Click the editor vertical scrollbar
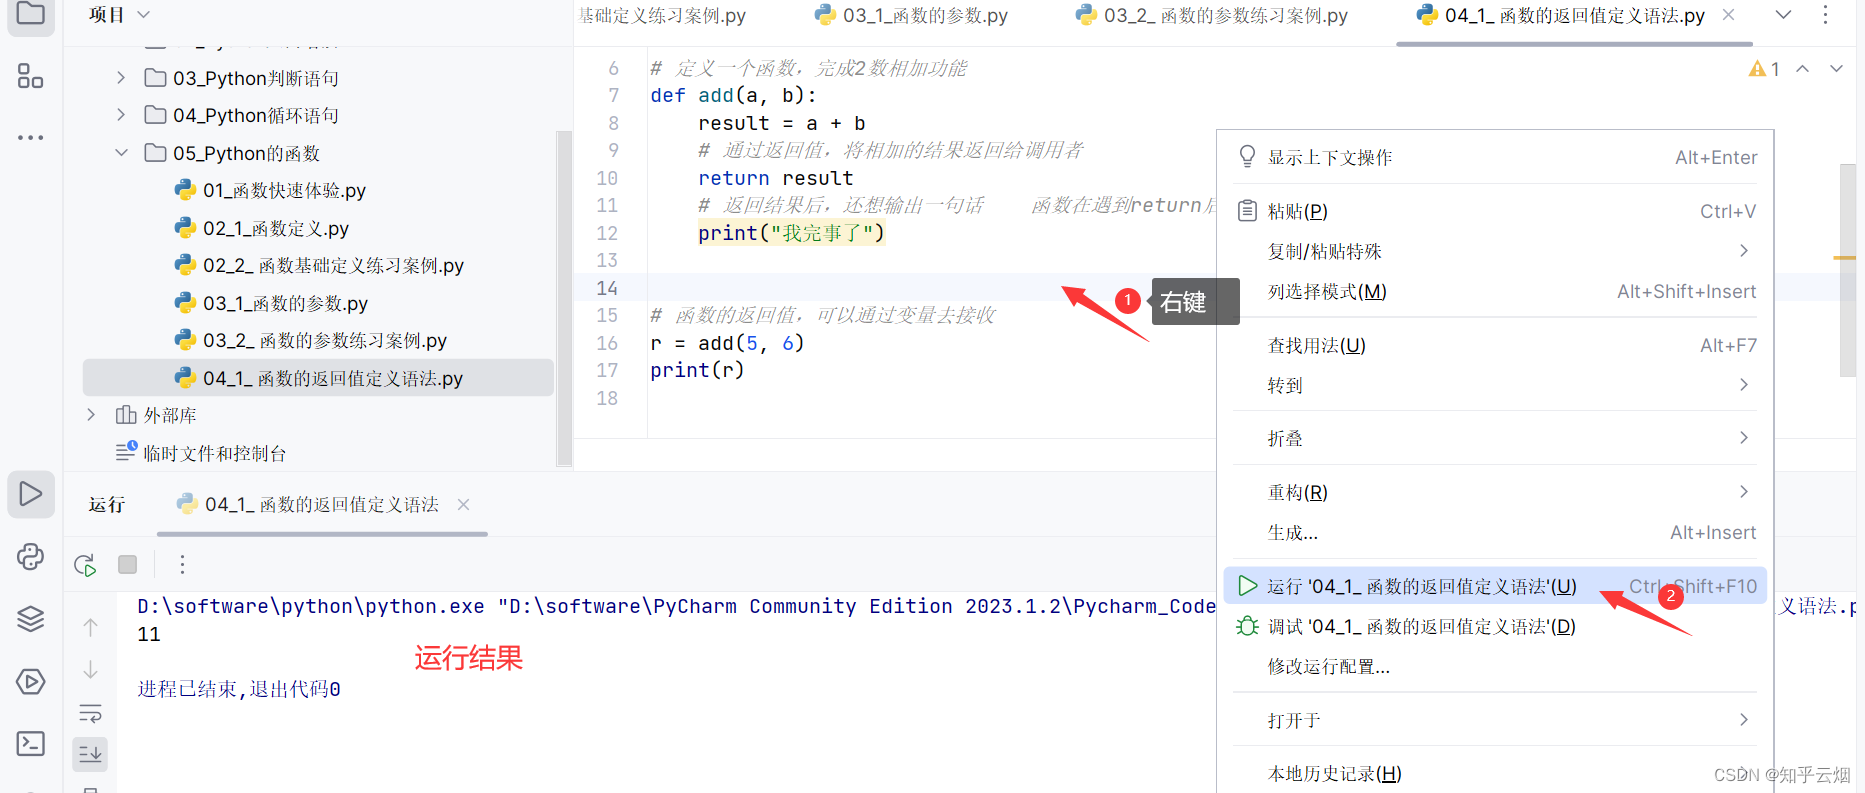The width and height of the screenshot is (1865, 793). 1848,270
